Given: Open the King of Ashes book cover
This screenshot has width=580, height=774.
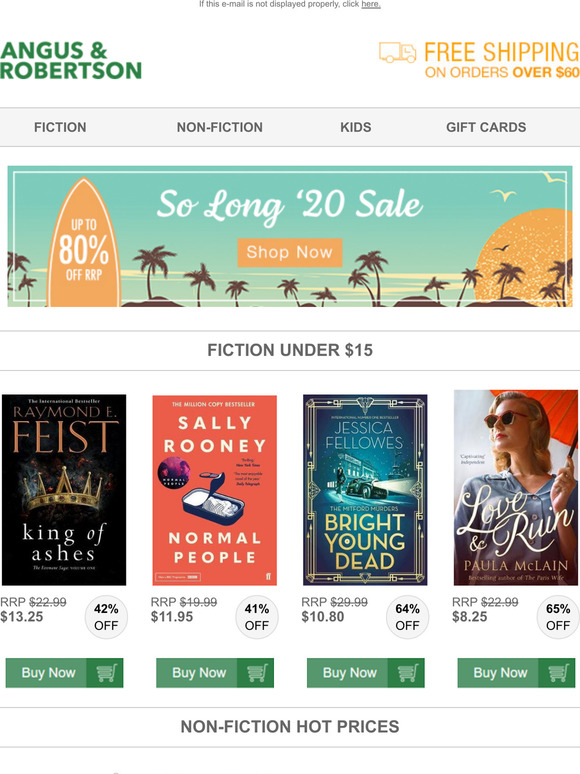Looking at the screenshot, I should tap(64, 490).
